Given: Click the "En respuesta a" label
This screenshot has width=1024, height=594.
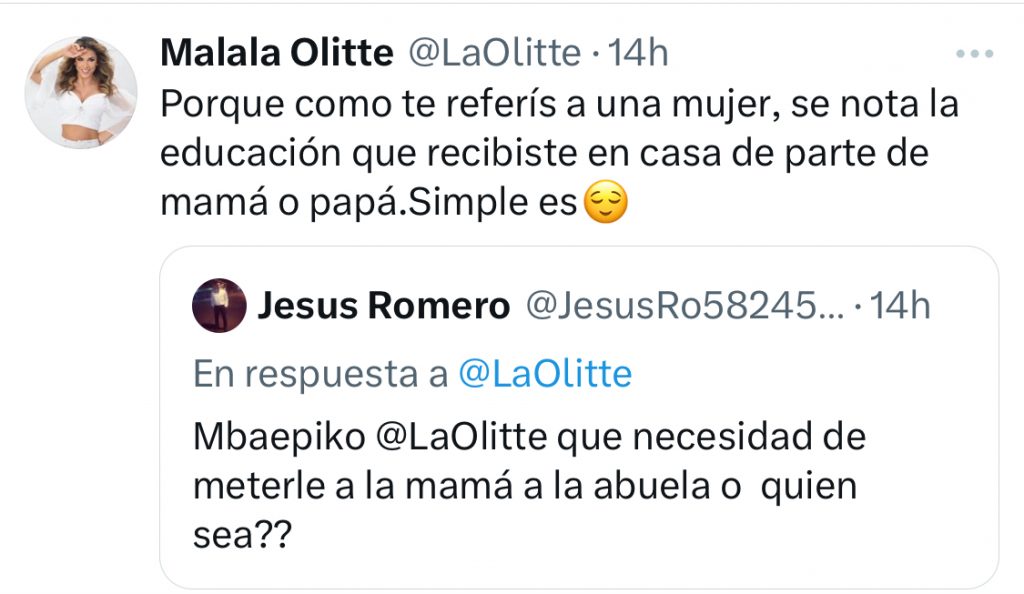Looking at the screenshot, I should pos(319,374).
